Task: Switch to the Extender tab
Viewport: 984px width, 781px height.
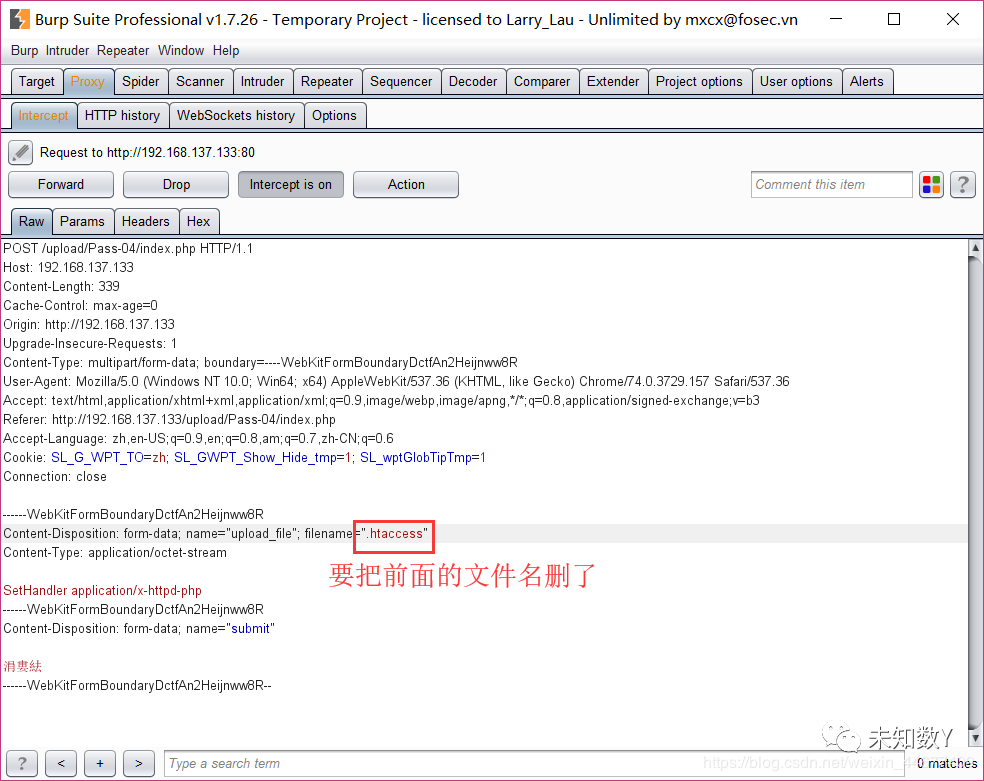Action: [613, 82]
